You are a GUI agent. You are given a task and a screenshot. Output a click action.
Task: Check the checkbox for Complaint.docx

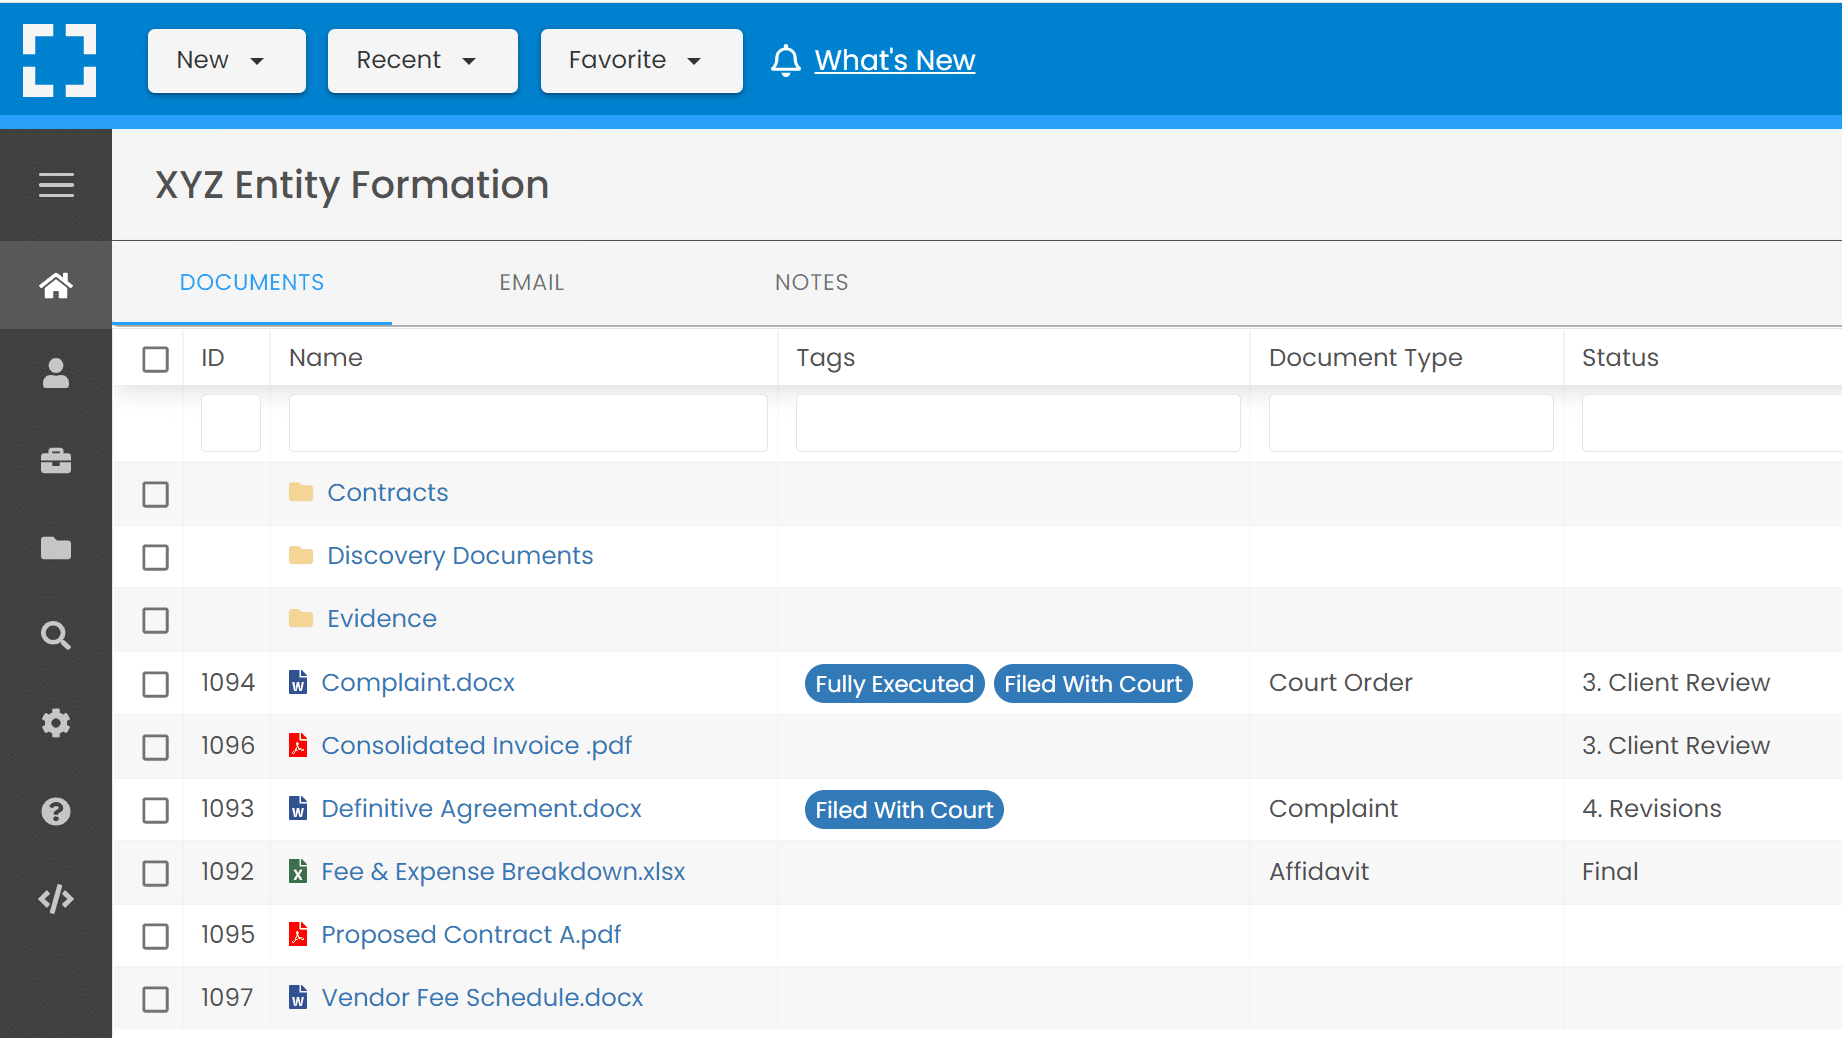[x=155, y=684]
